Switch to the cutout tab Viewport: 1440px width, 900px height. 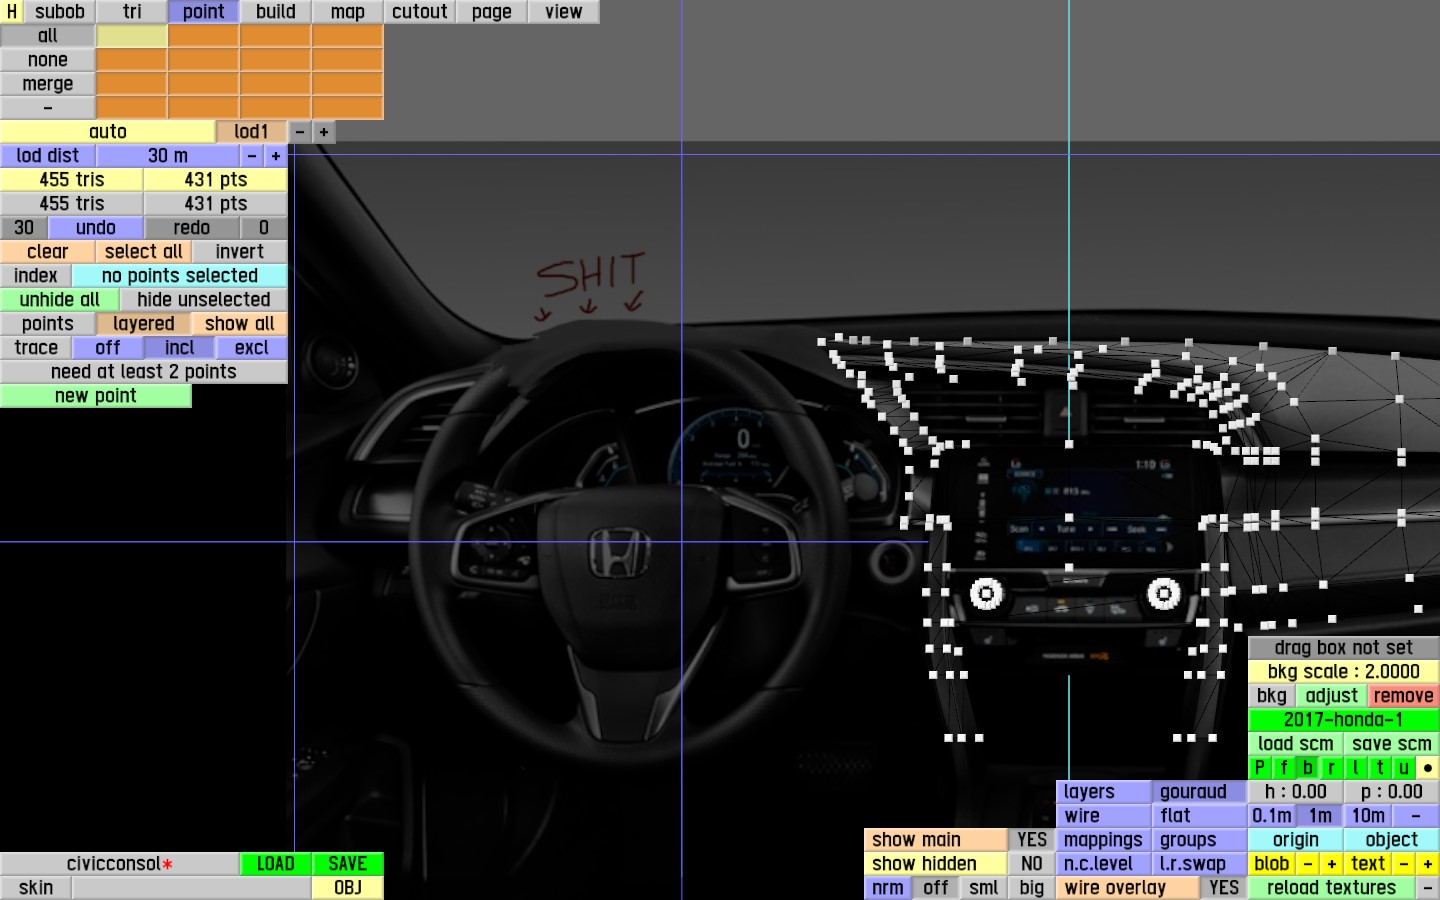(420, 12)
